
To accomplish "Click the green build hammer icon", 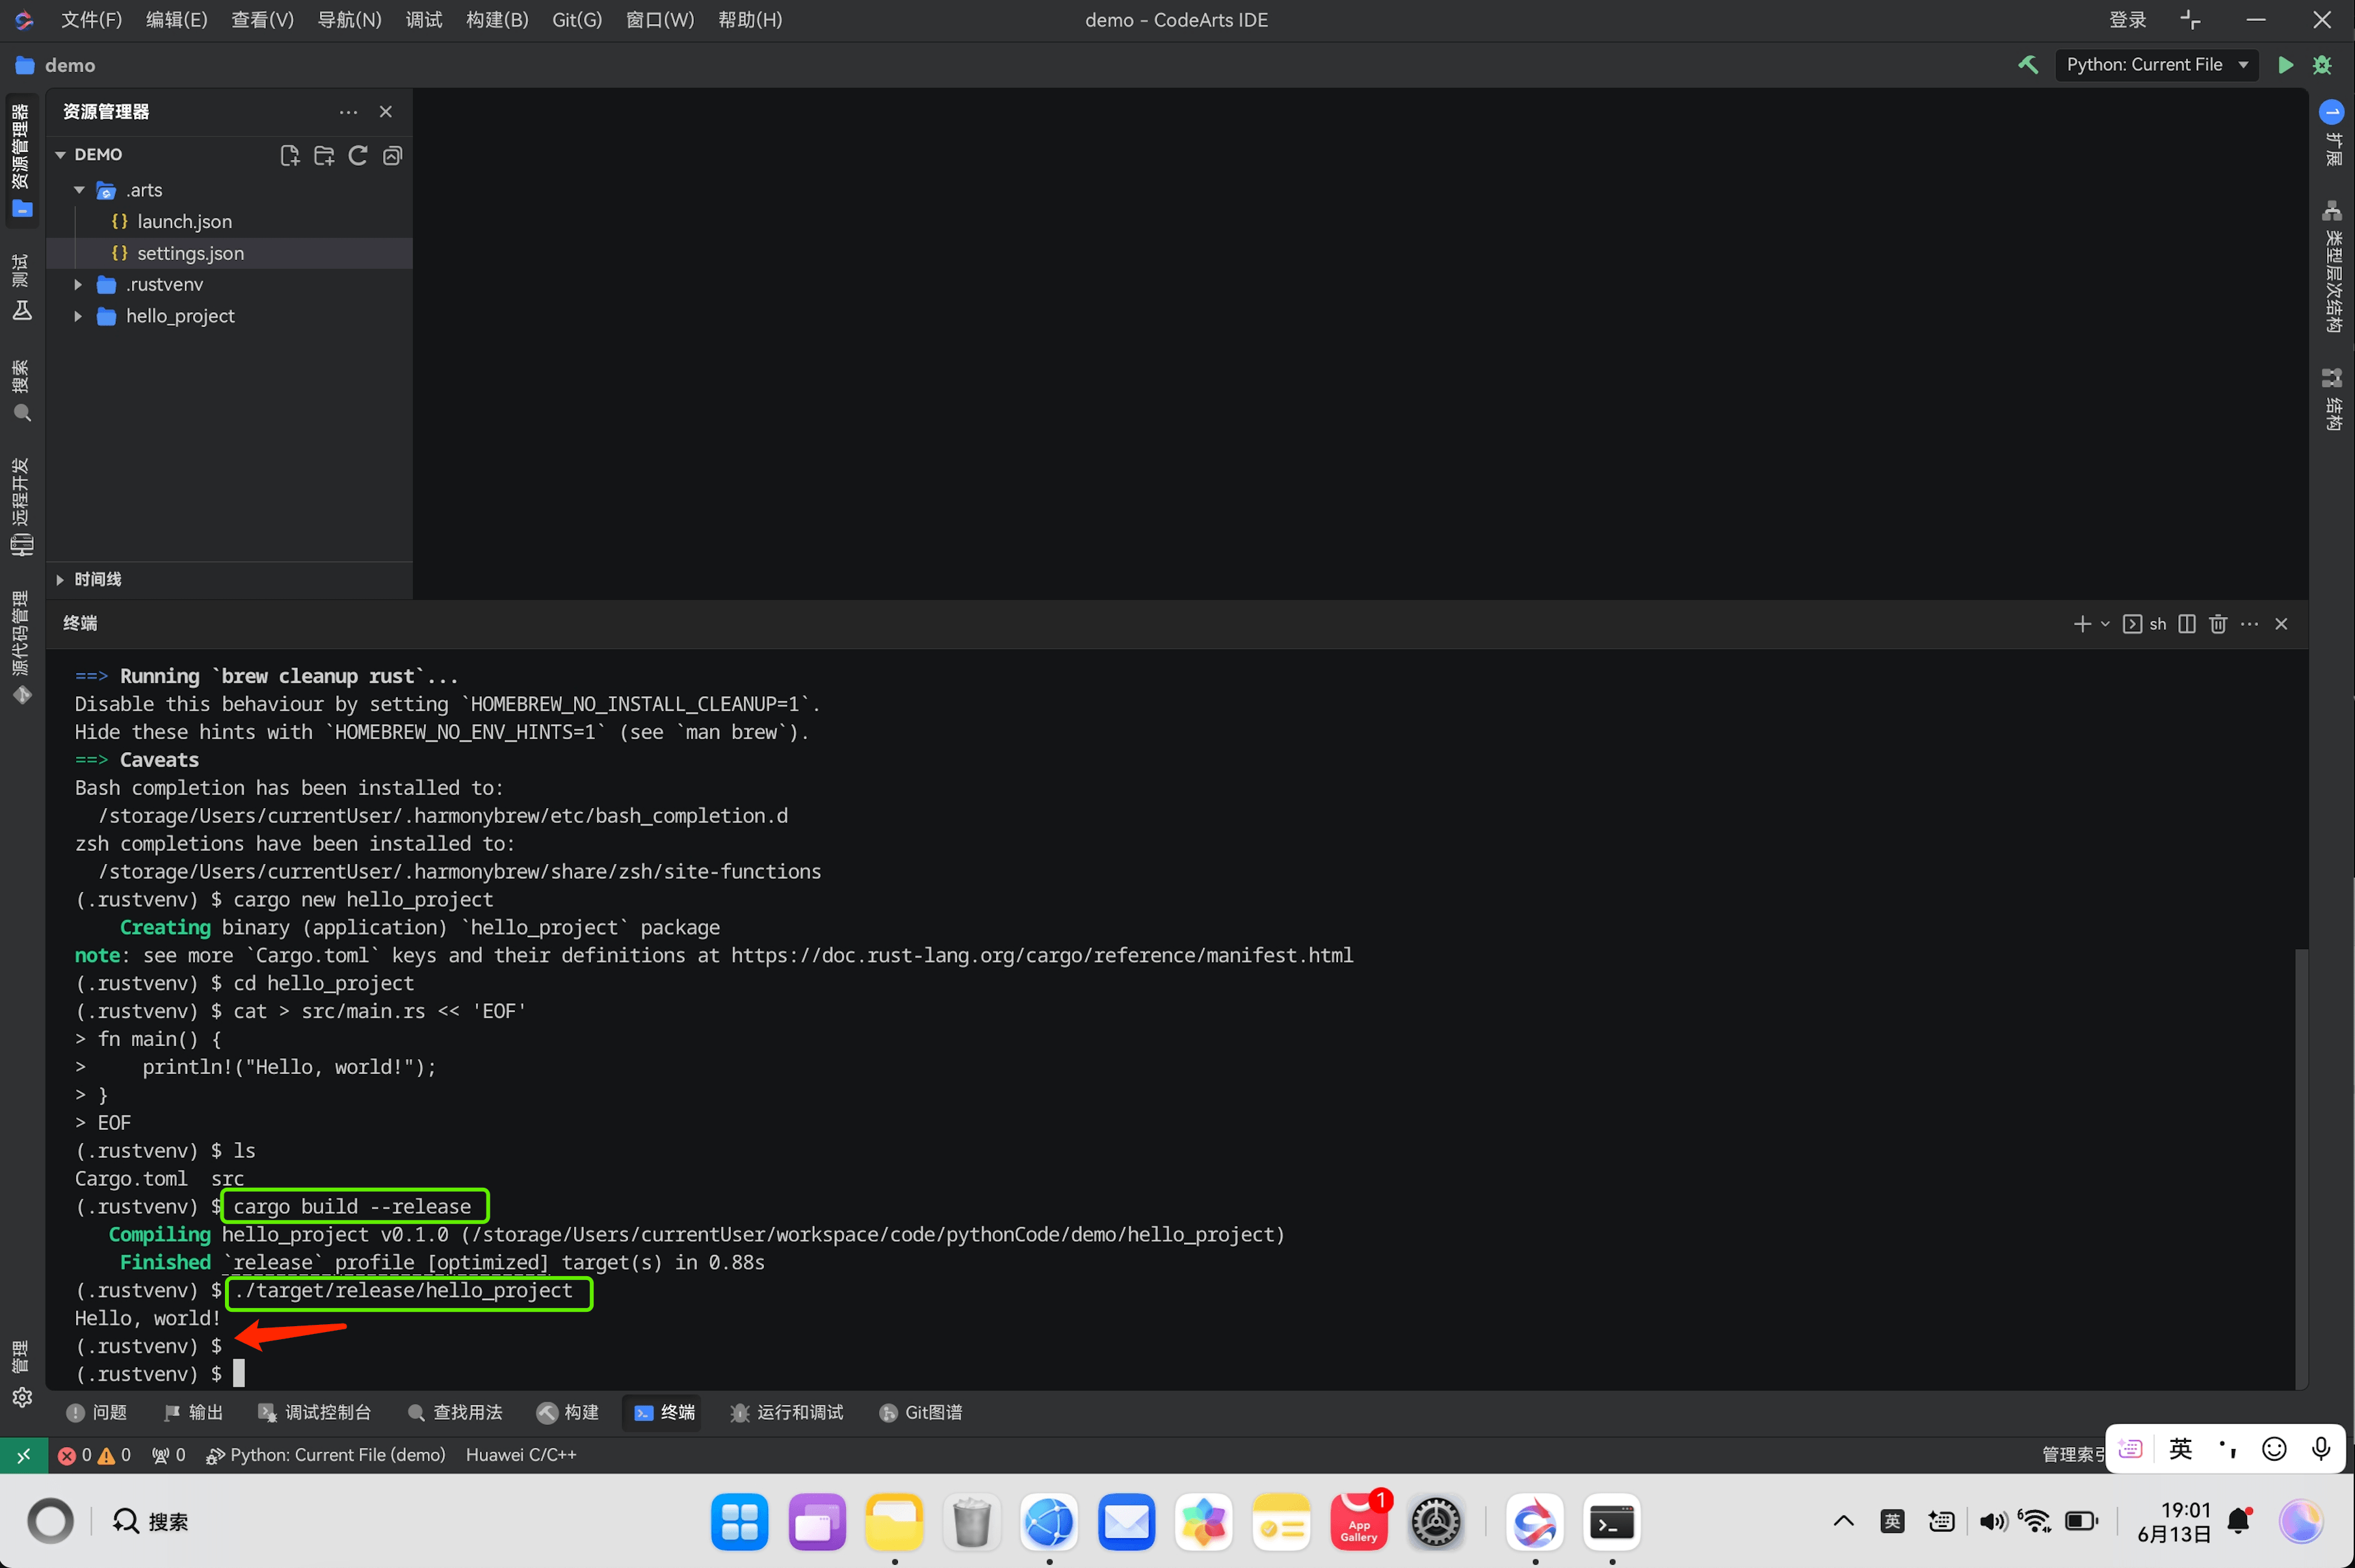I will coord(2028,65).
